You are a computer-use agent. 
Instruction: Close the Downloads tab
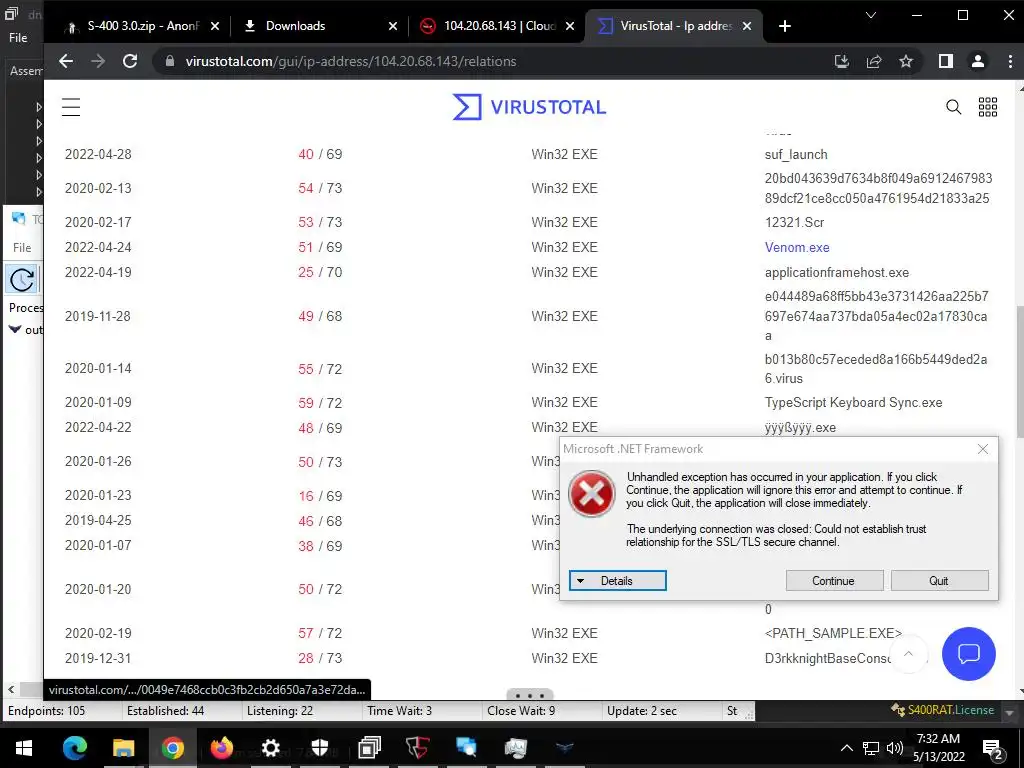(x=392, y=26)
